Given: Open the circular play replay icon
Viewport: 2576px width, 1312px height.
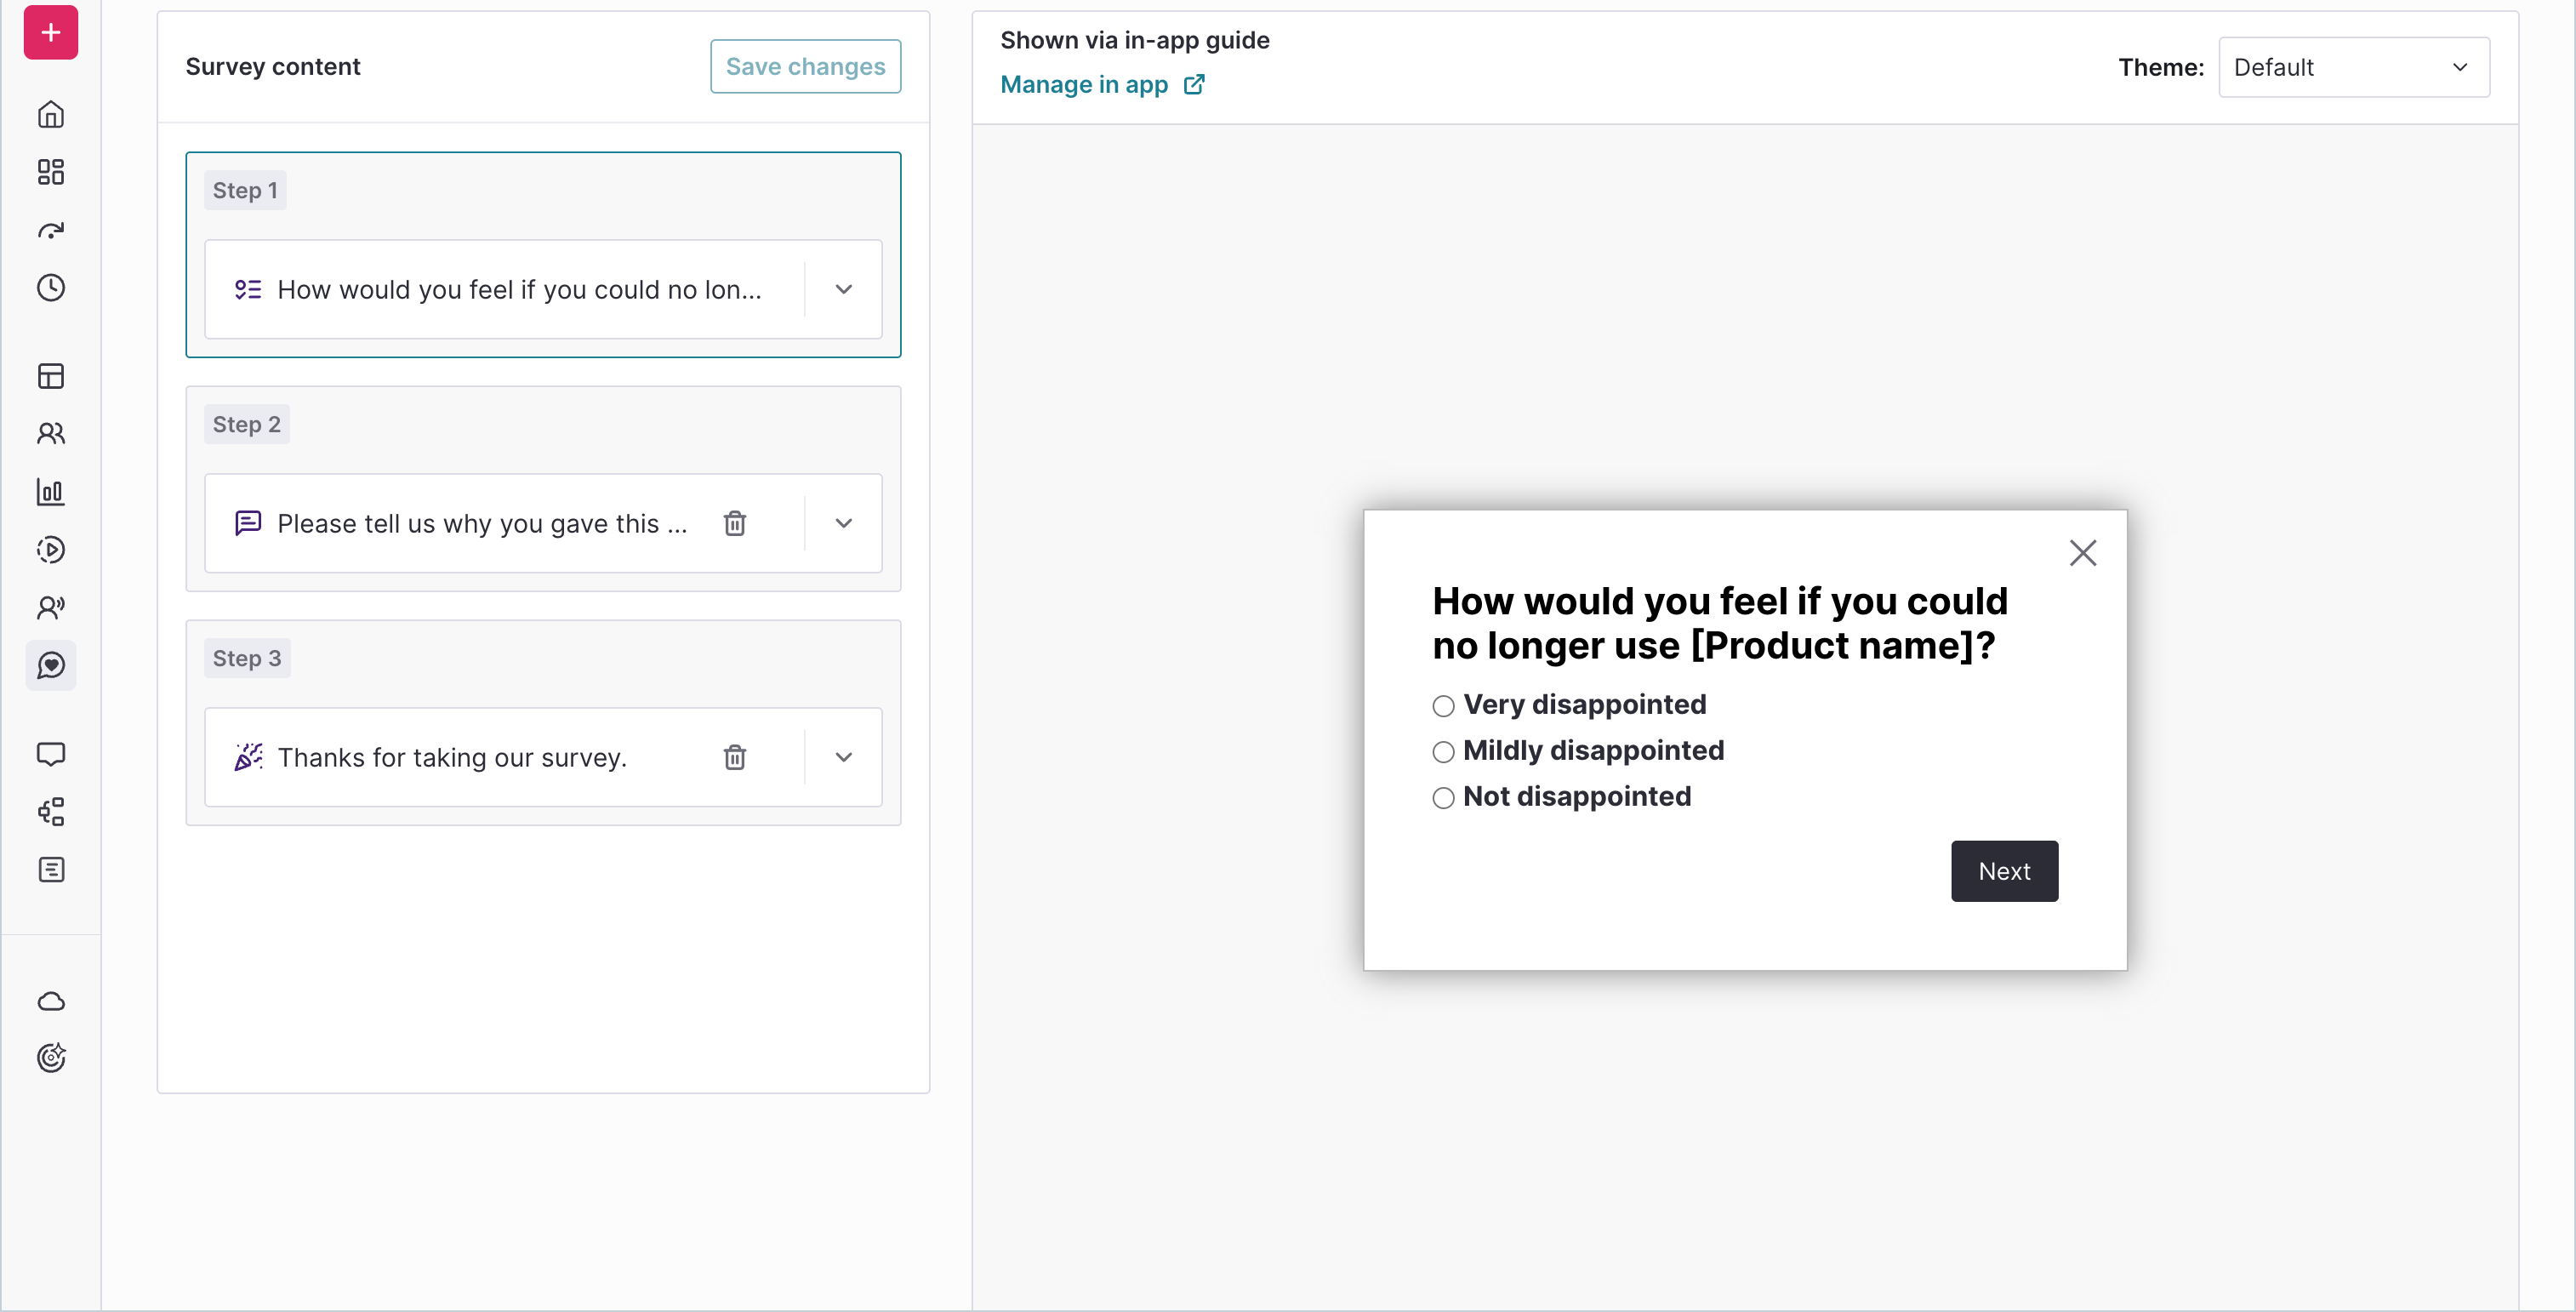Looking at the screenshot, I should pyautogui.click(x=51, y=550).
